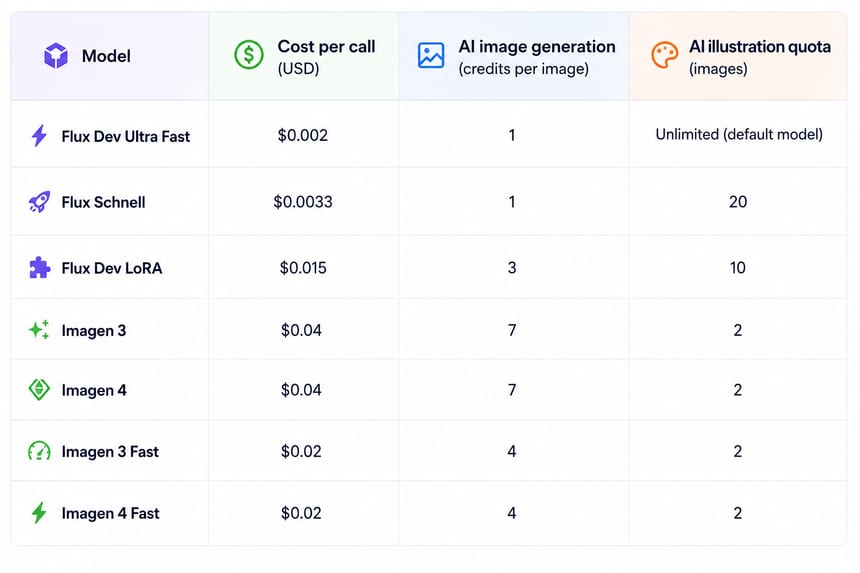Click the $0.02 cost for Imagen 3 Fast
Viewport: 860px width, 573px height.
click(x=301, y=451)
